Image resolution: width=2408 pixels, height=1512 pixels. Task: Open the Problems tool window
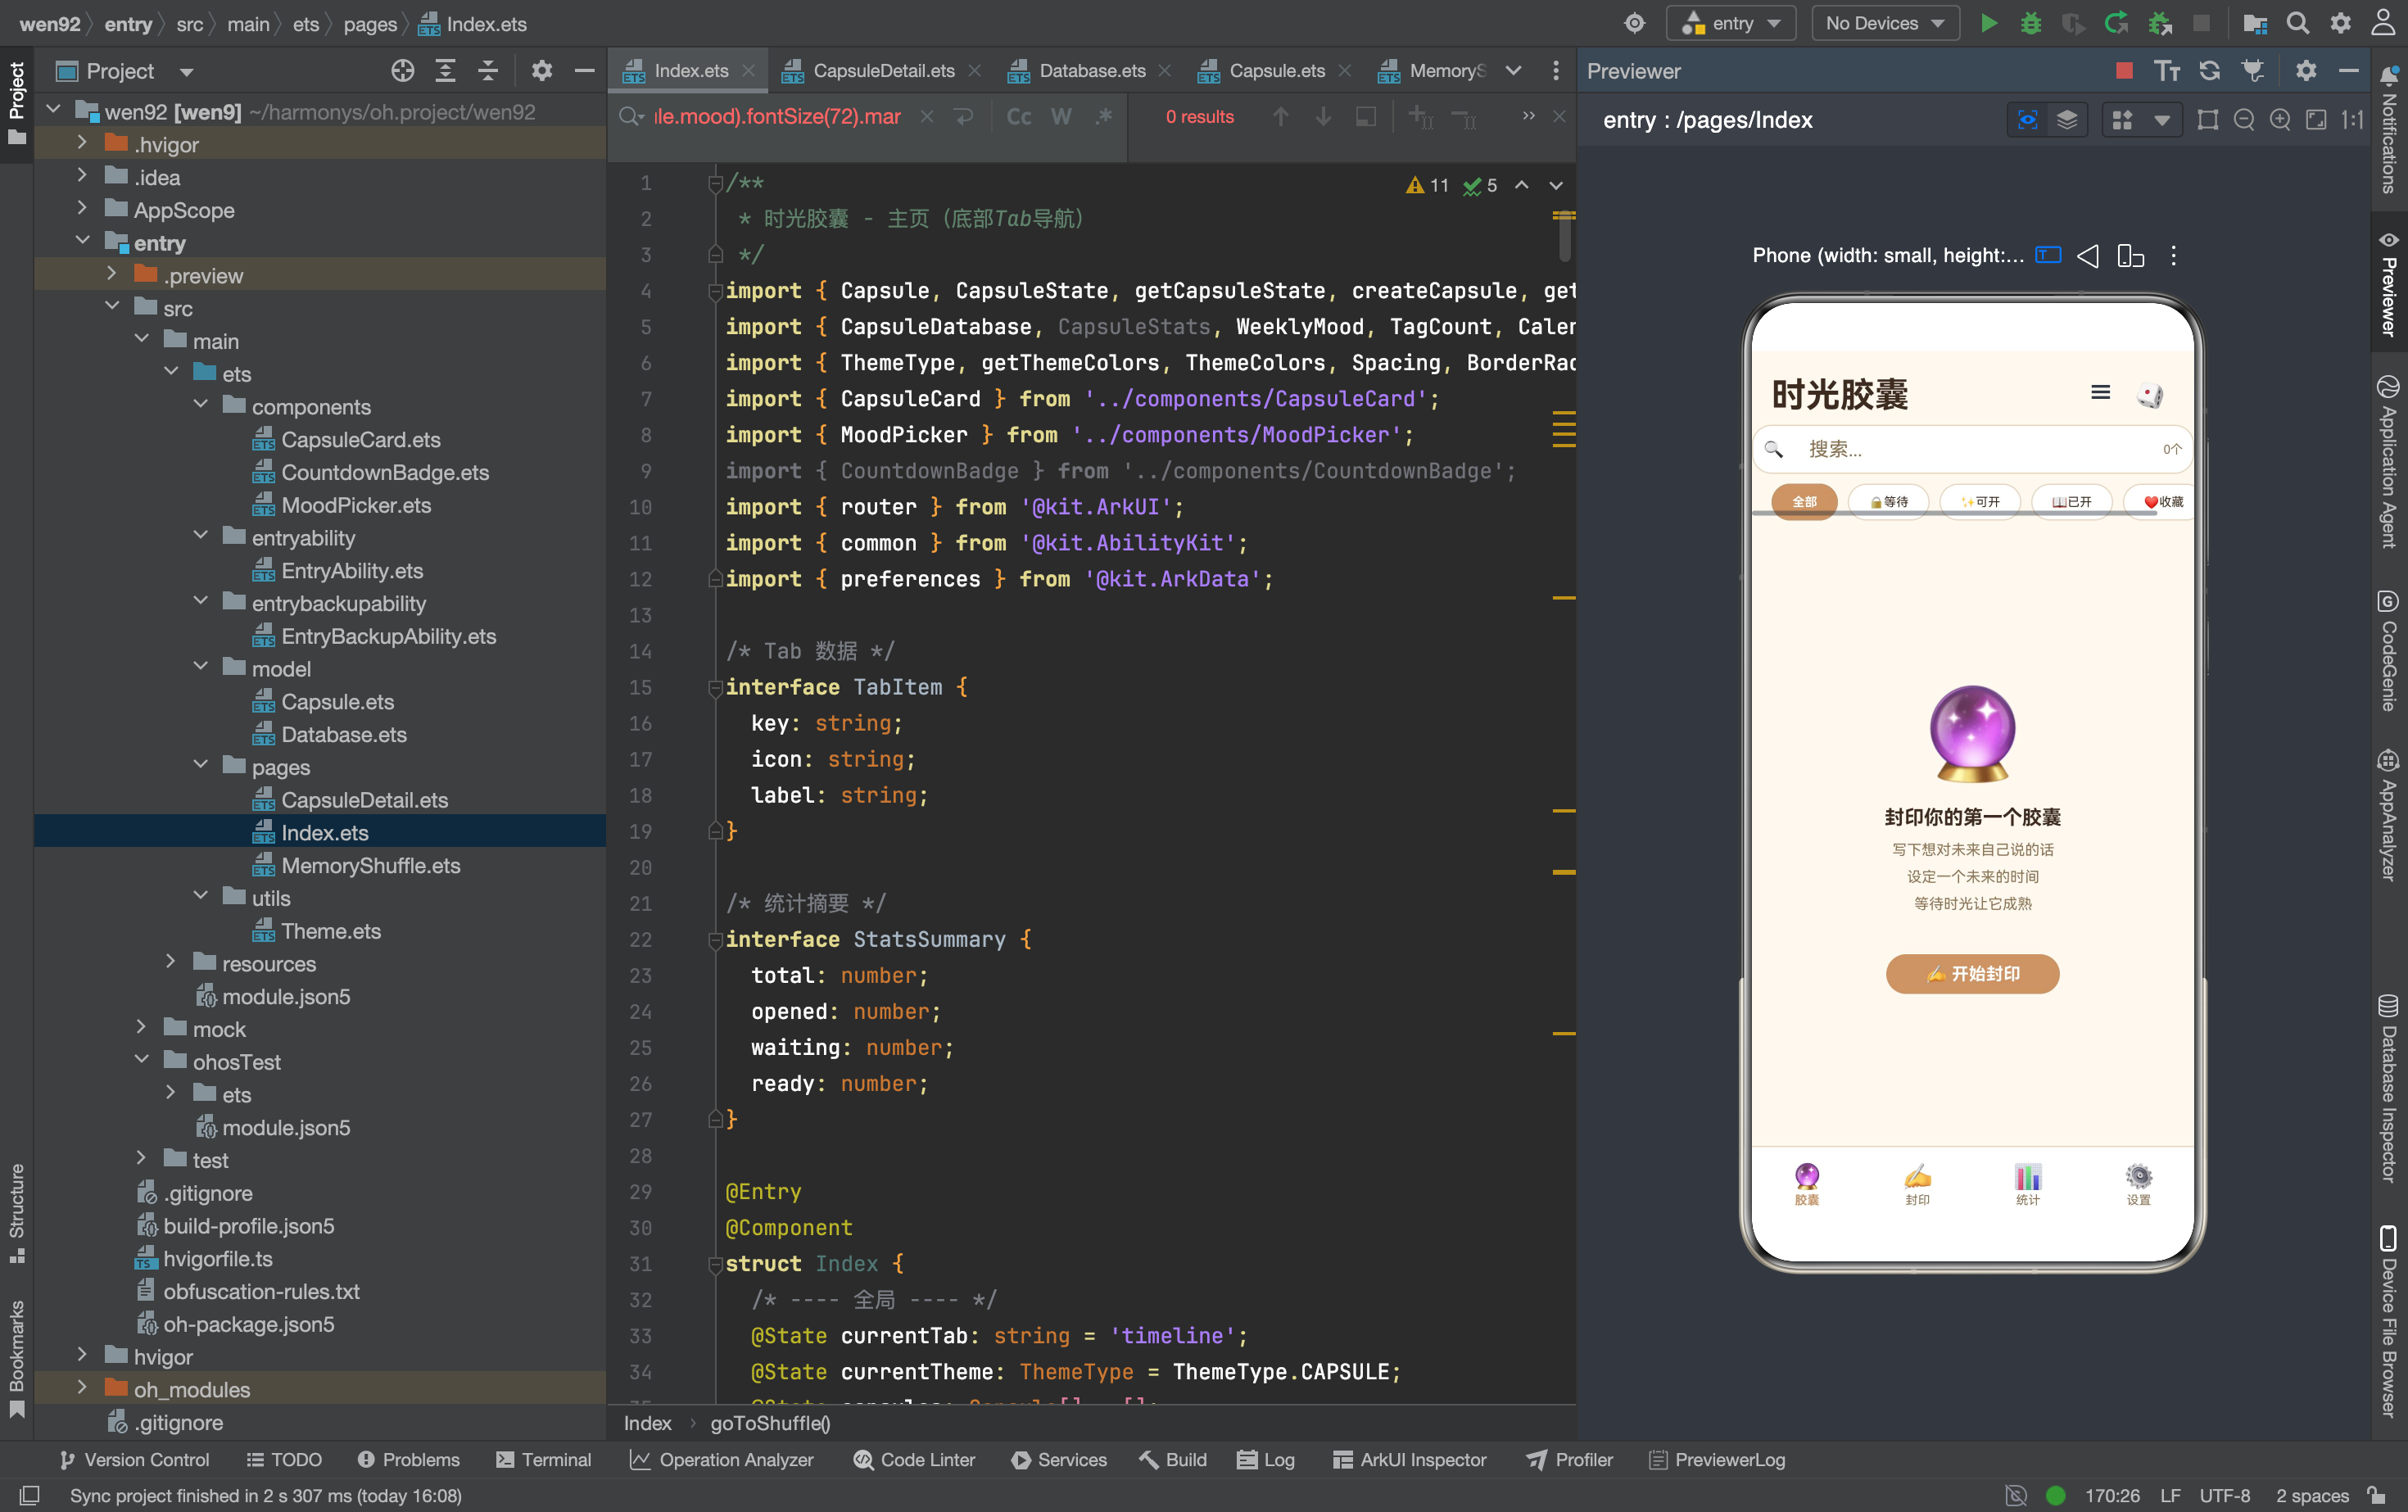(408, 1459)
